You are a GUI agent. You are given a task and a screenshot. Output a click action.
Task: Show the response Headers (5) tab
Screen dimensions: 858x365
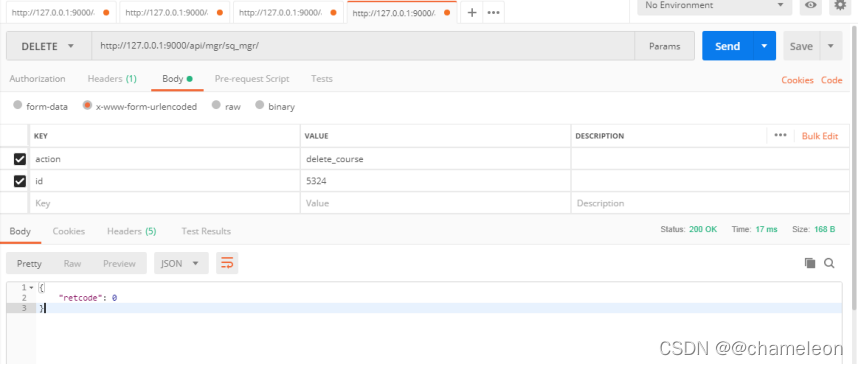131,231
